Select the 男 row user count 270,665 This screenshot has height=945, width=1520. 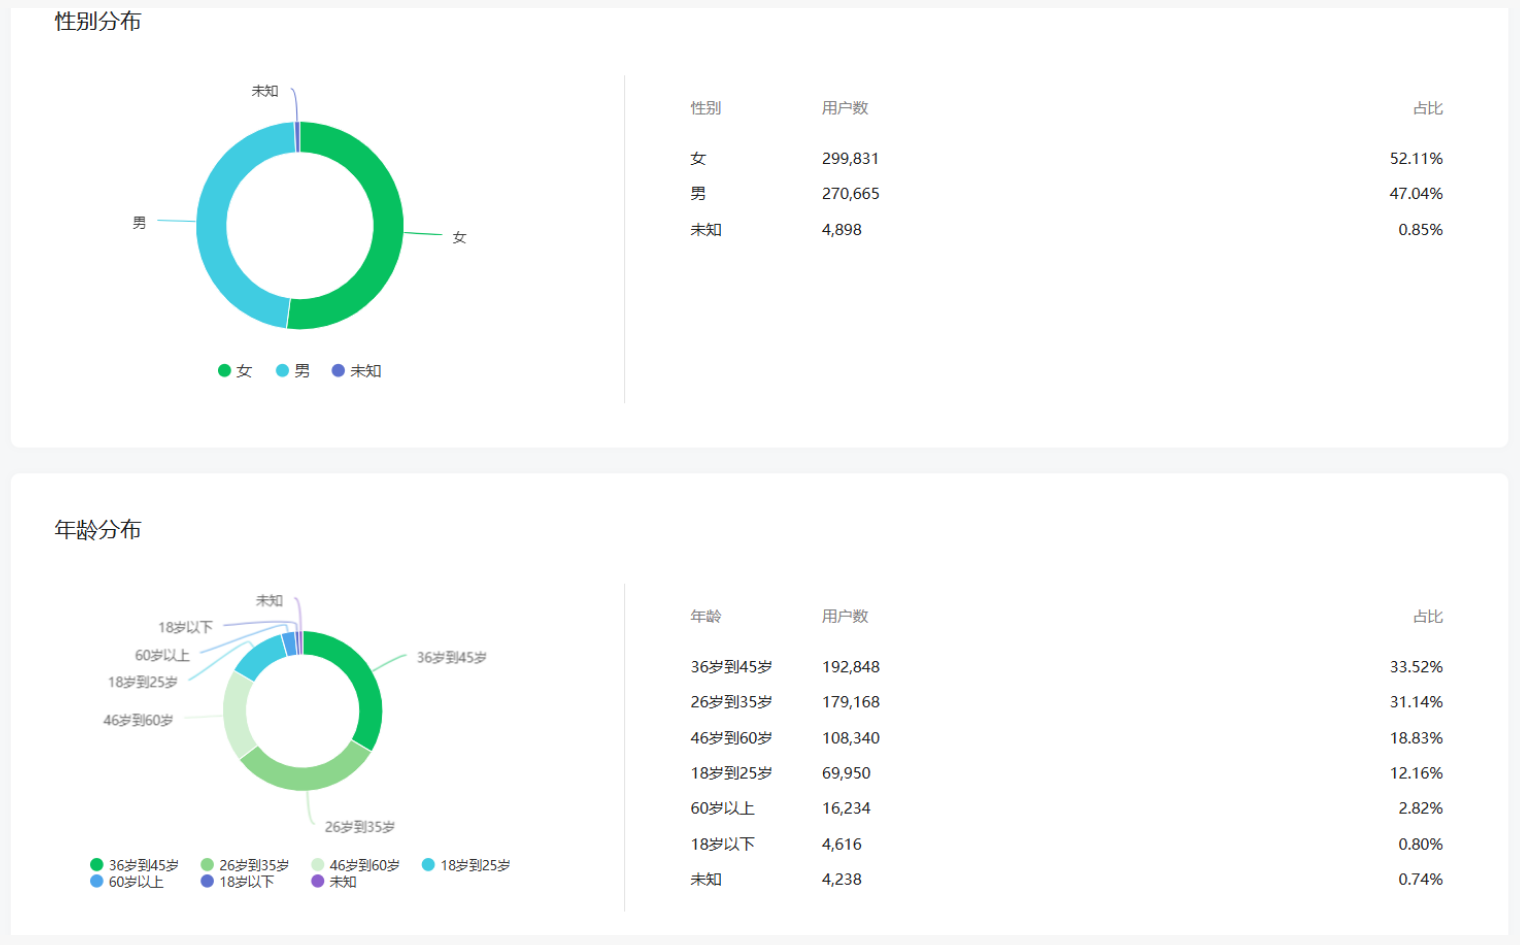(x=850, y=194)
